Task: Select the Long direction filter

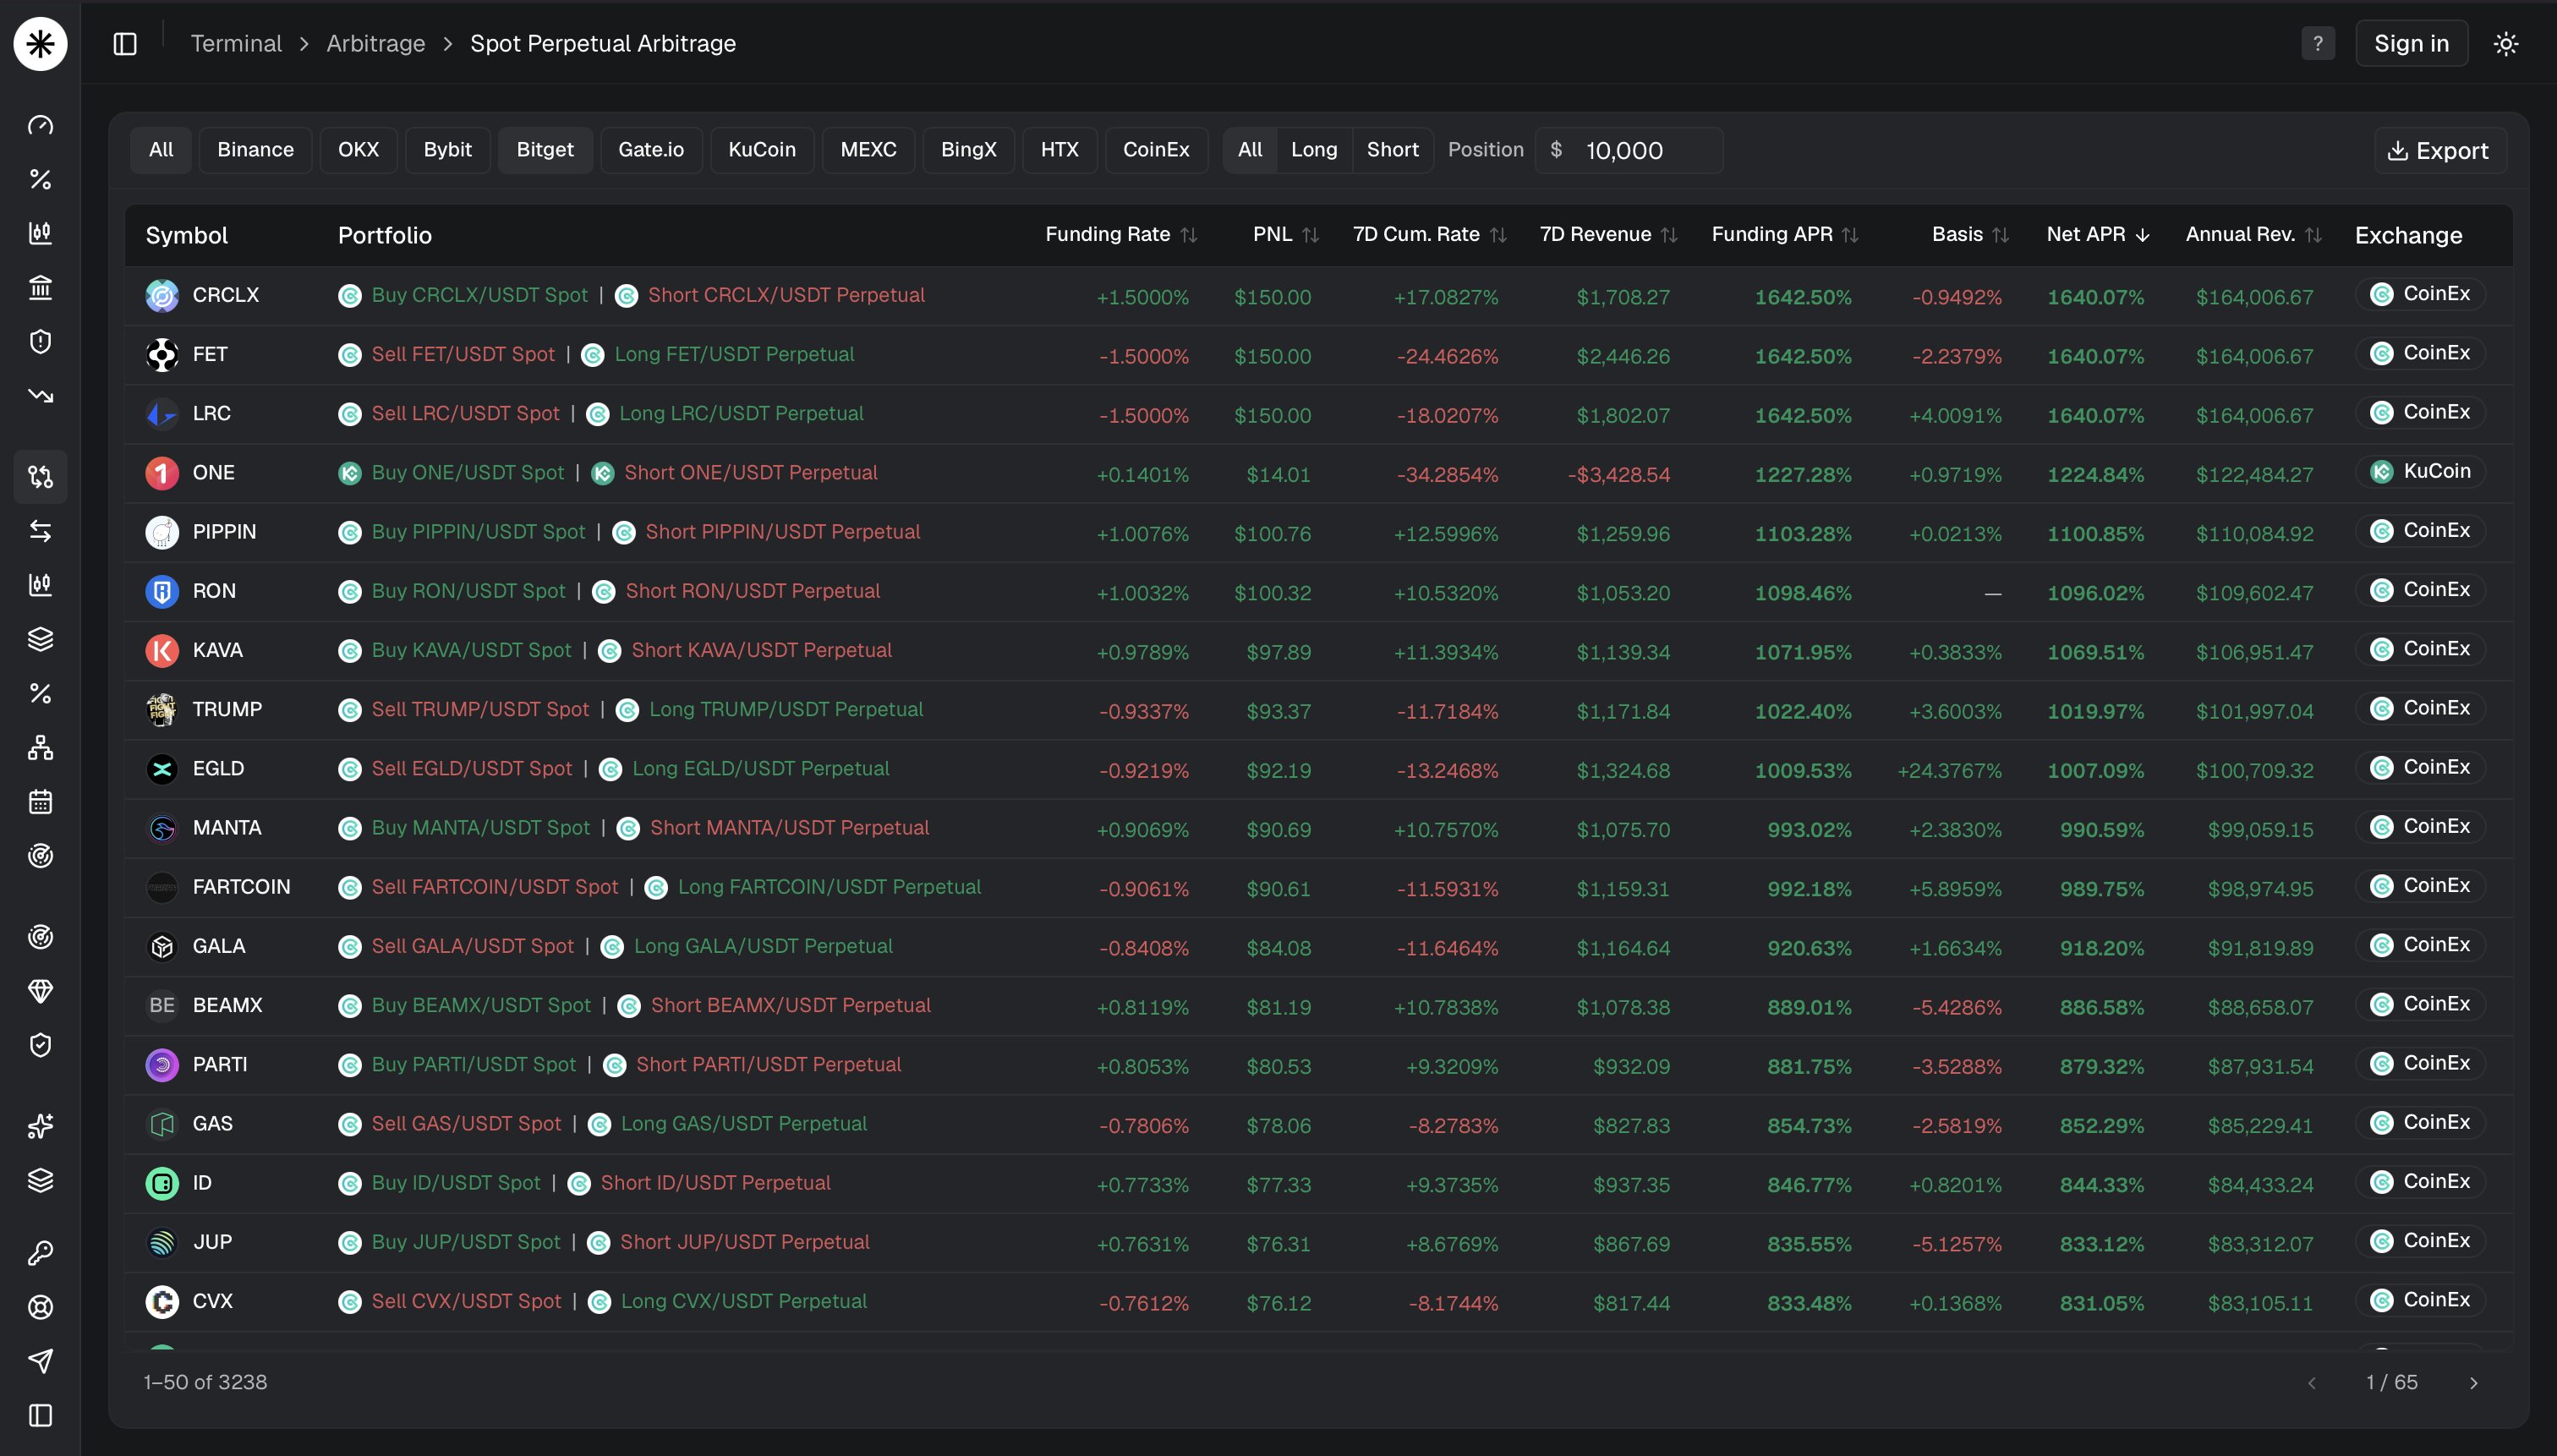Action: (x=1313, y=150)
